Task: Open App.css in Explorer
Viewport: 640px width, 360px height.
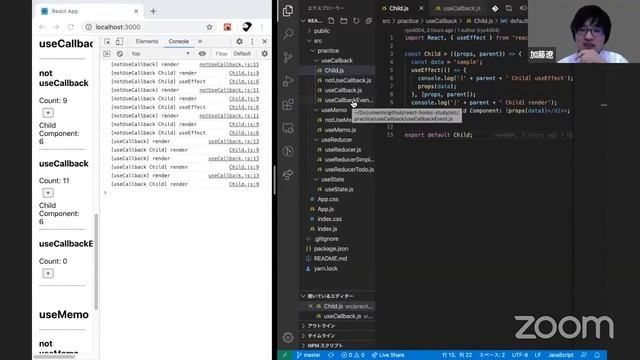Action: click(x=328, y=199)
